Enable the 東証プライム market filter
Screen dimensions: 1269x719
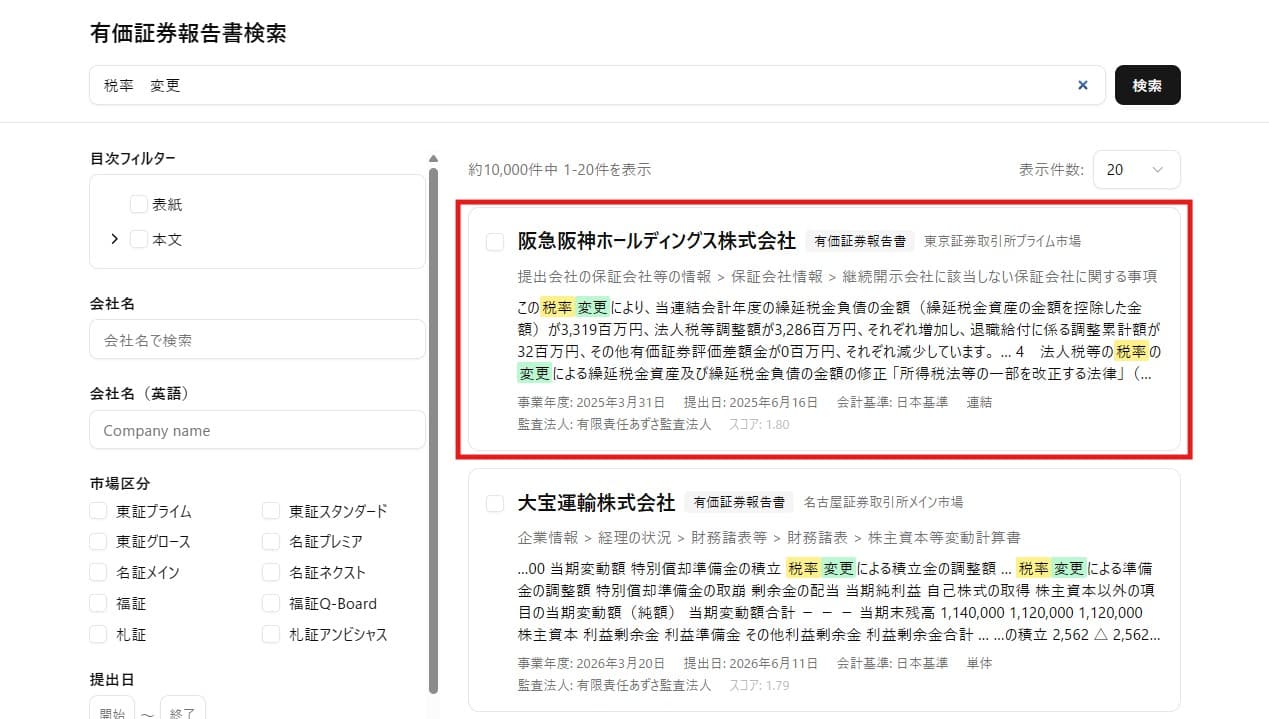tap(98, 511)
